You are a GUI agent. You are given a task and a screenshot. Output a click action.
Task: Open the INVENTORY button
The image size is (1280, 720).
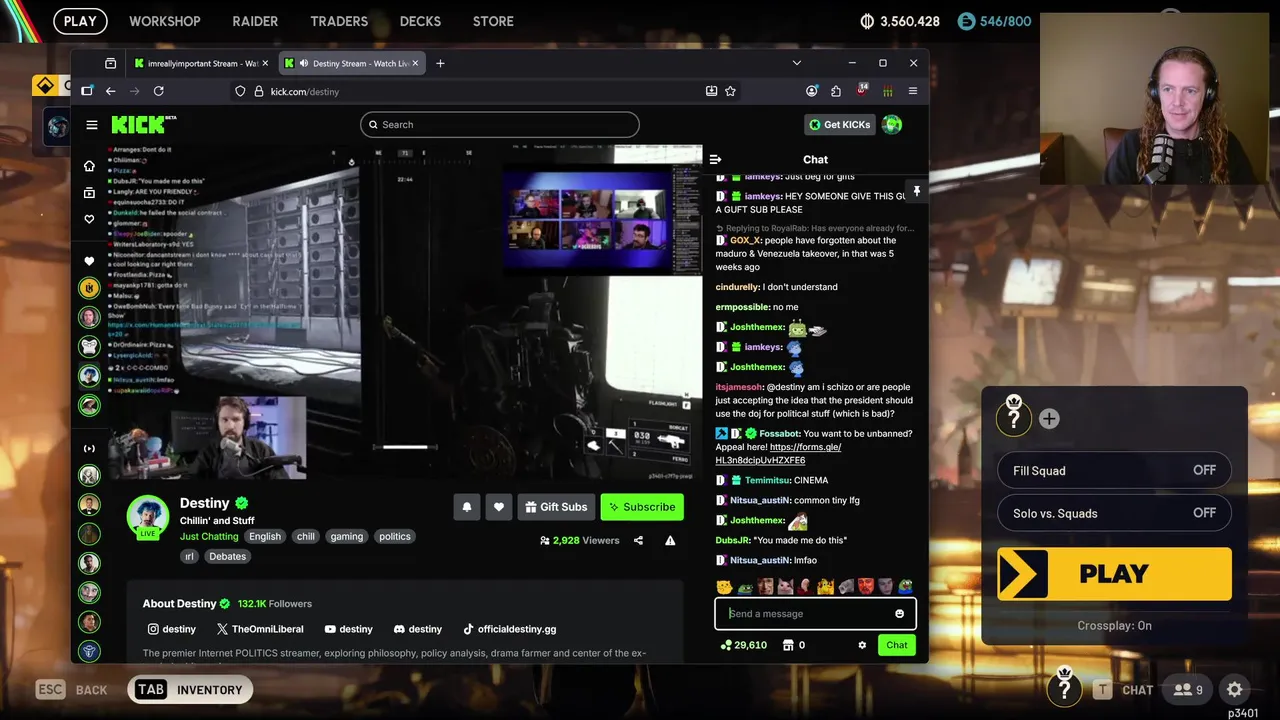189,689
